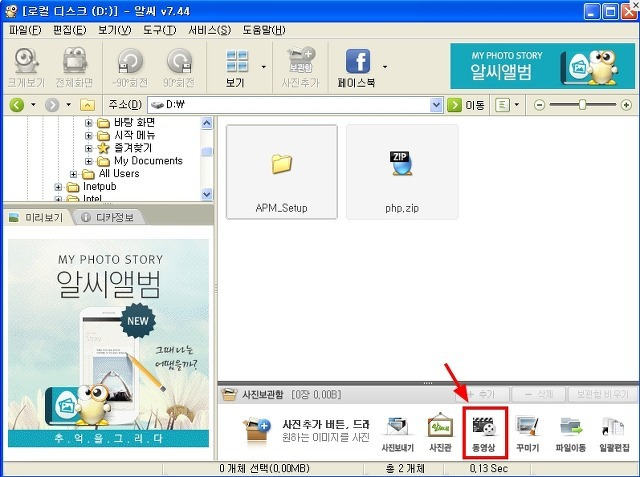The width and height of the screenshot is (640, 477).
Task: Expand the 즐겨찾기 tree node
Action: pos(89,148)
